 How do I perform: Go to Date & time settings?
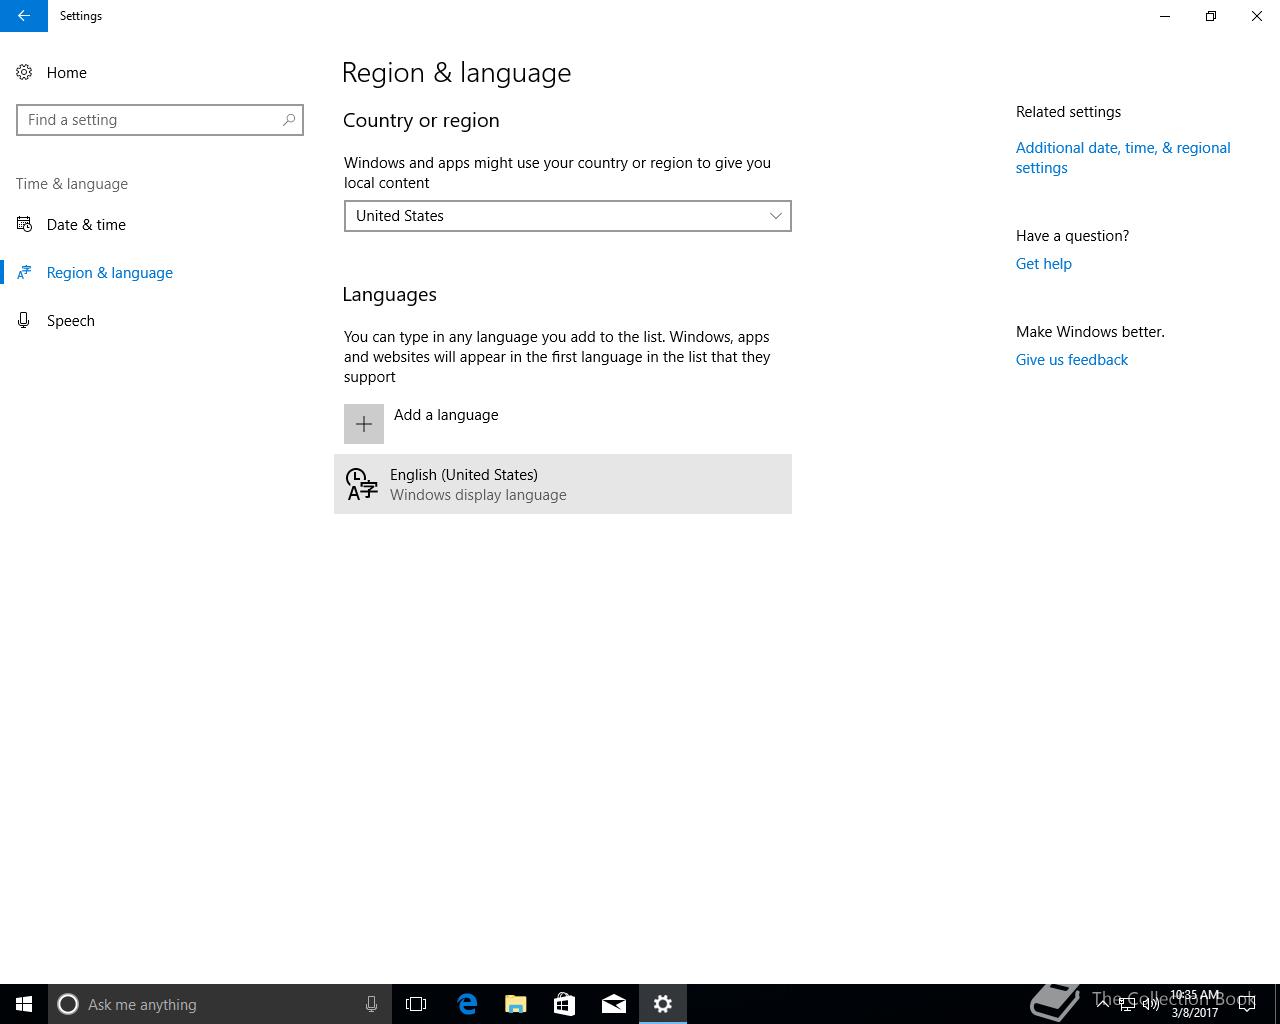[86, 225]
